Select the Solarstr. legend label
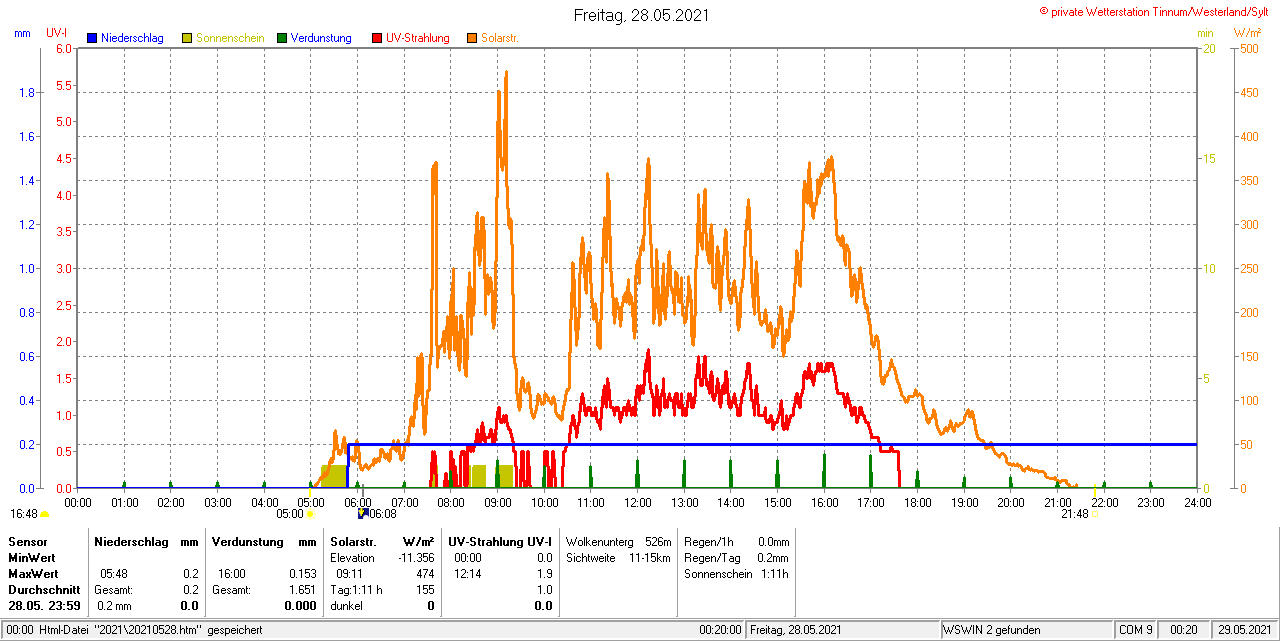 pyautogui.click(x=499, y=38)
